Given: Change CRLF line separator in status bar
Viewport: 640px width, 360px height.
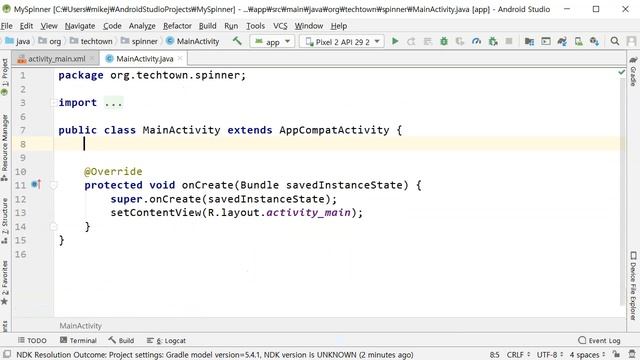Looking at the screenshot, I should pos(518,355).
